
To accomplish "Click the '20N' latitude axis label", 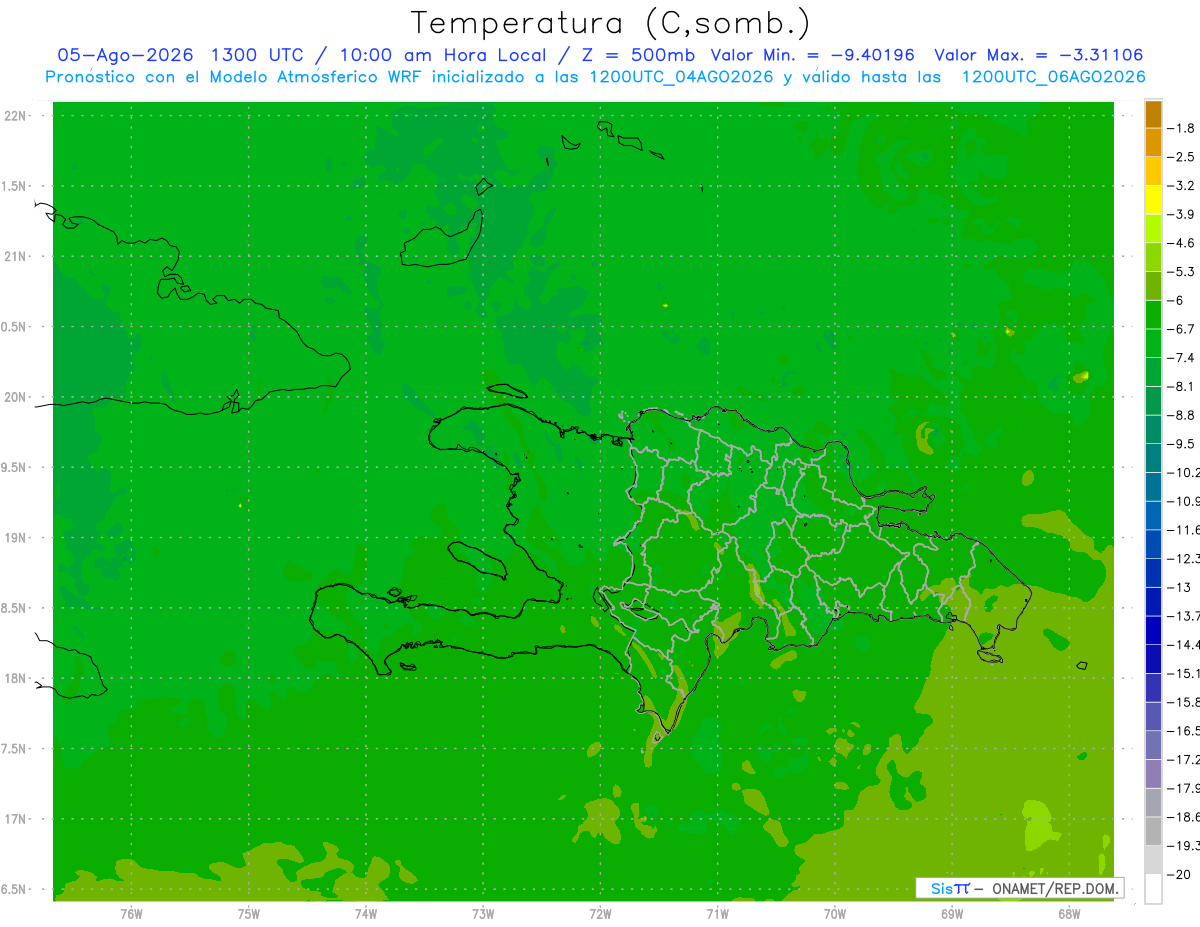I will (14, 397).
